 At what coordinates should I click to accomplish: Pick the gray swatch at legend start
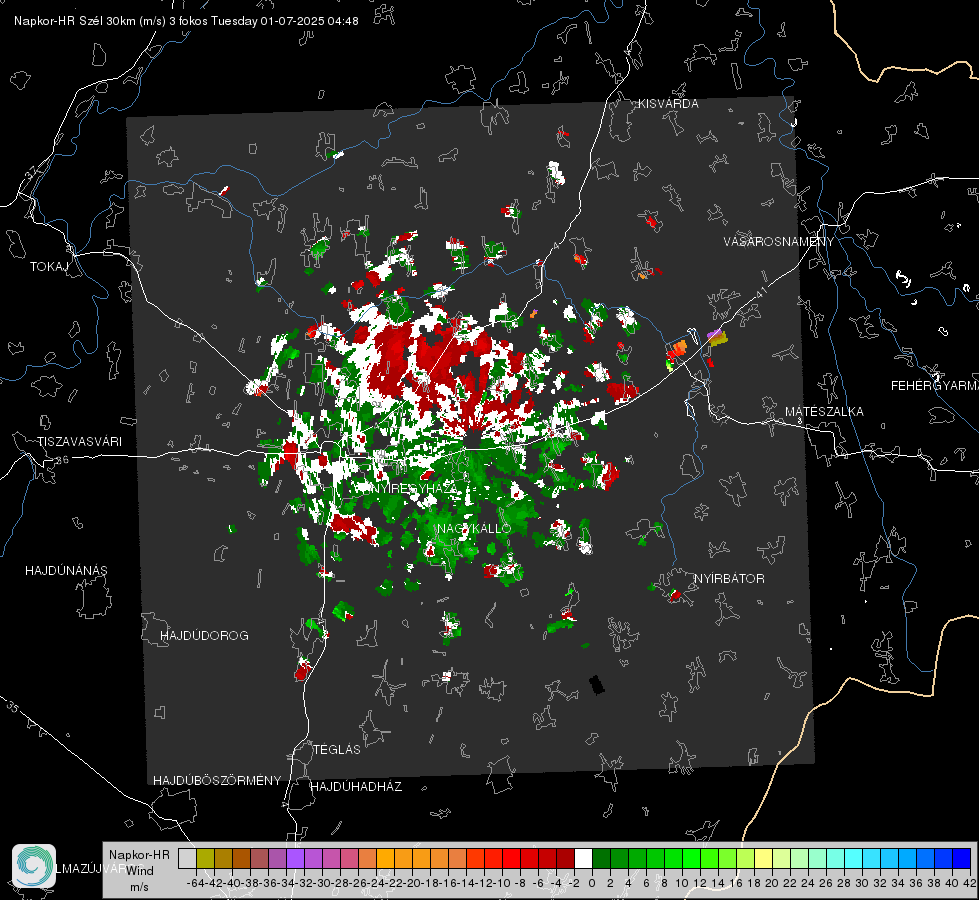tap(187, 858)
